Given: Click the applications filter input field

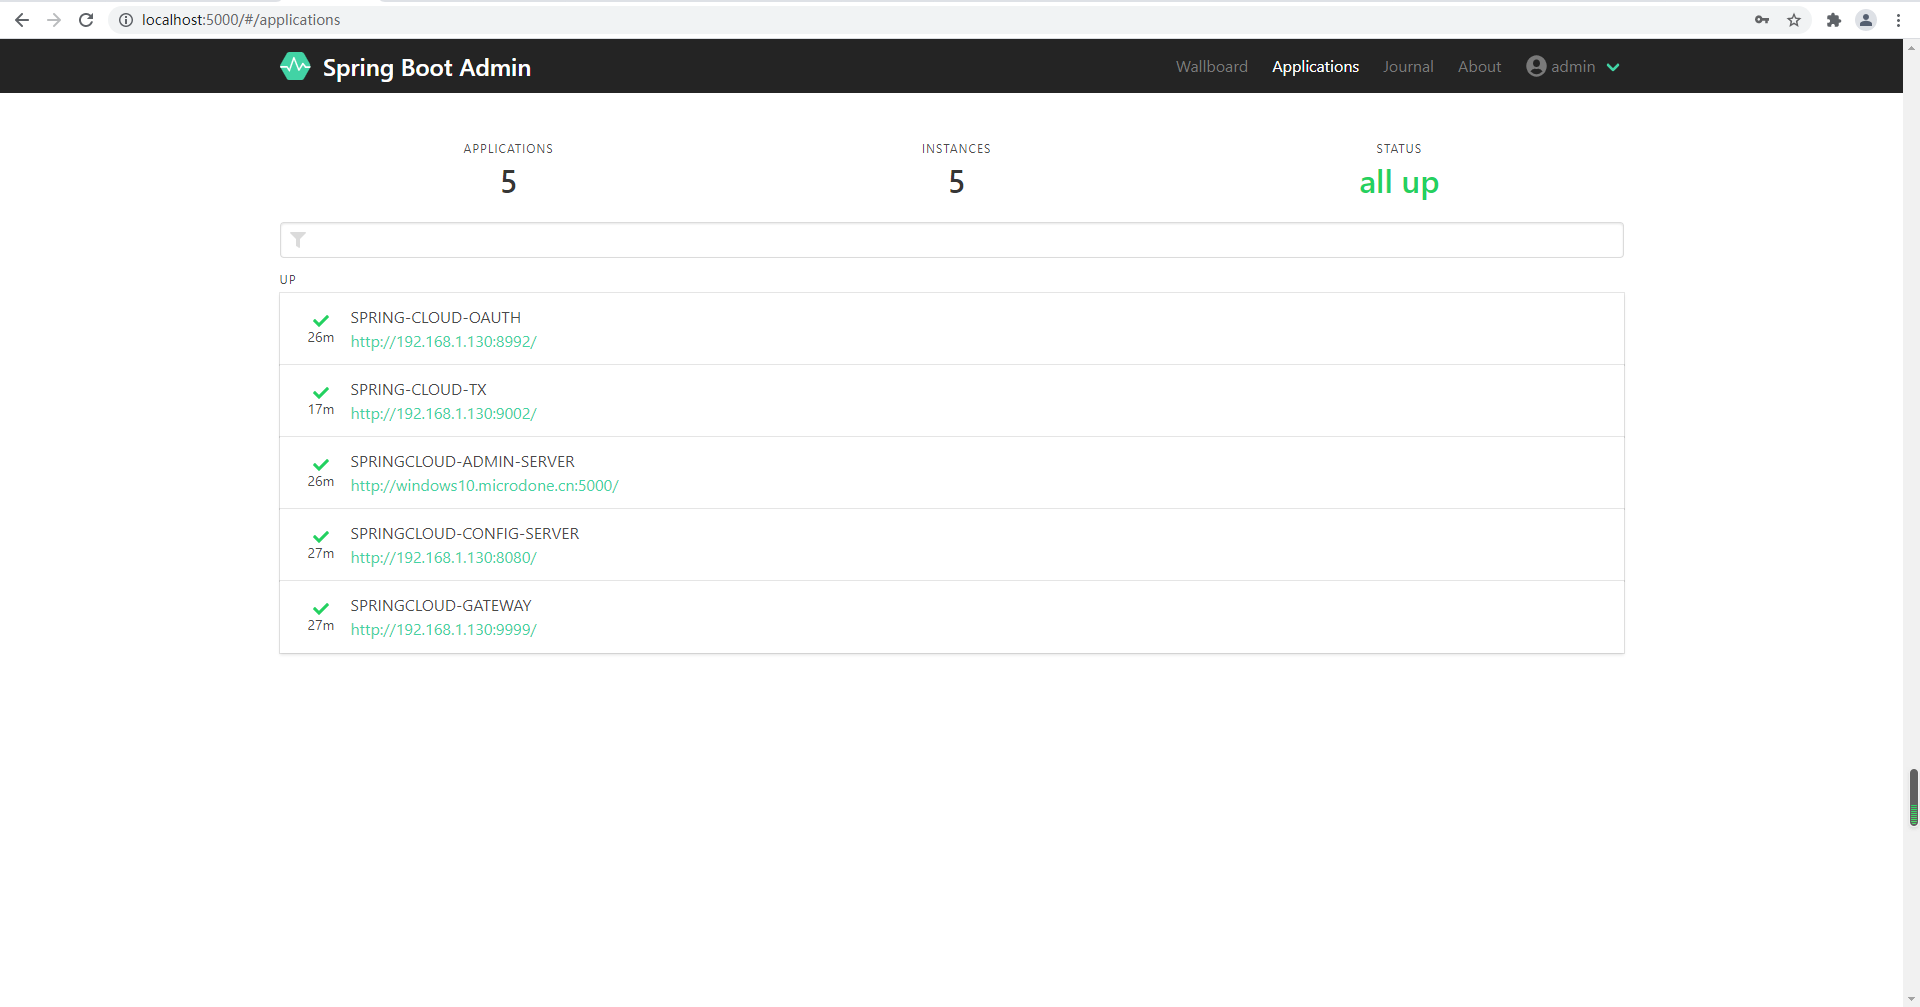Looking at the screenshot, I should tap(951, 240).
